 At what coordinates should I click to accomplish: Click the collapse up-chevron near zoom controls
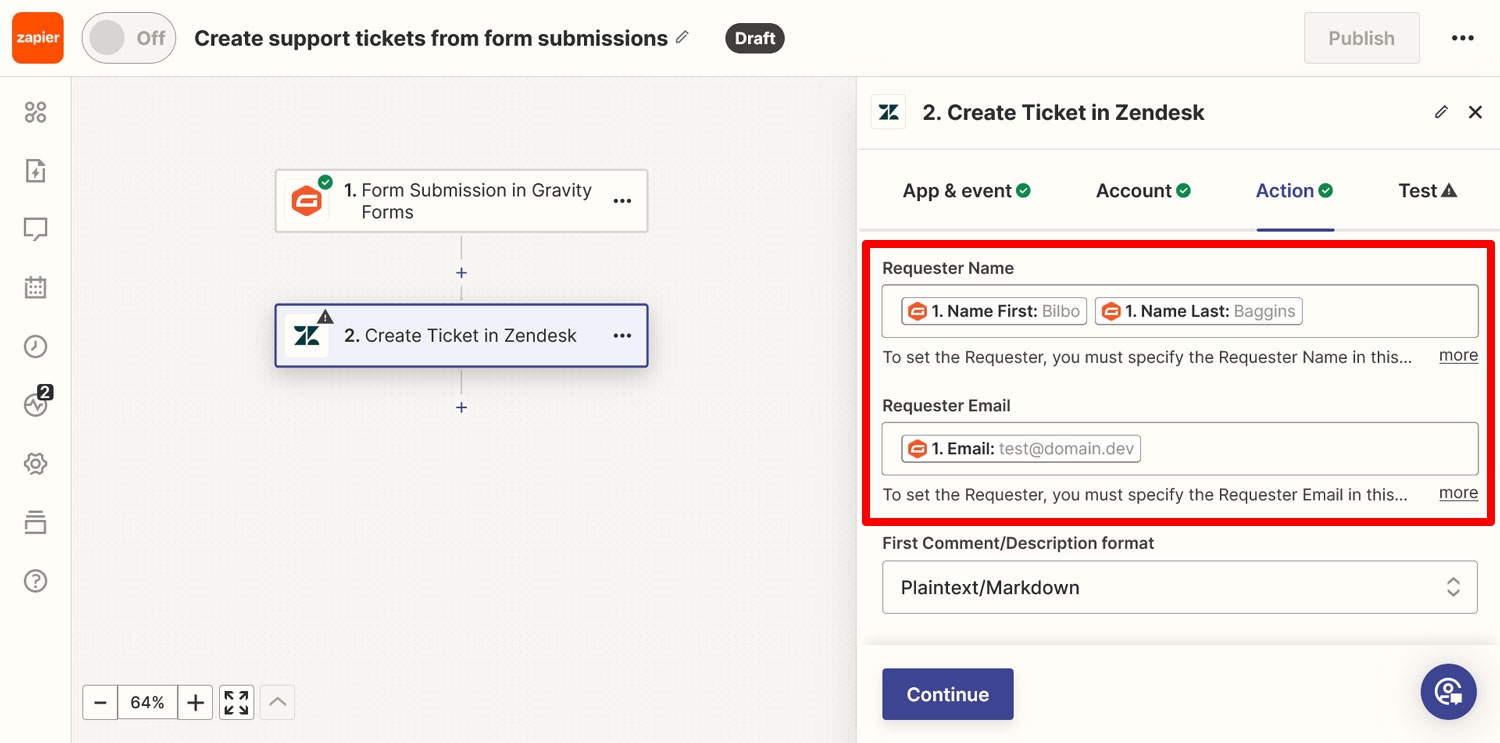[x=278, y=702]
